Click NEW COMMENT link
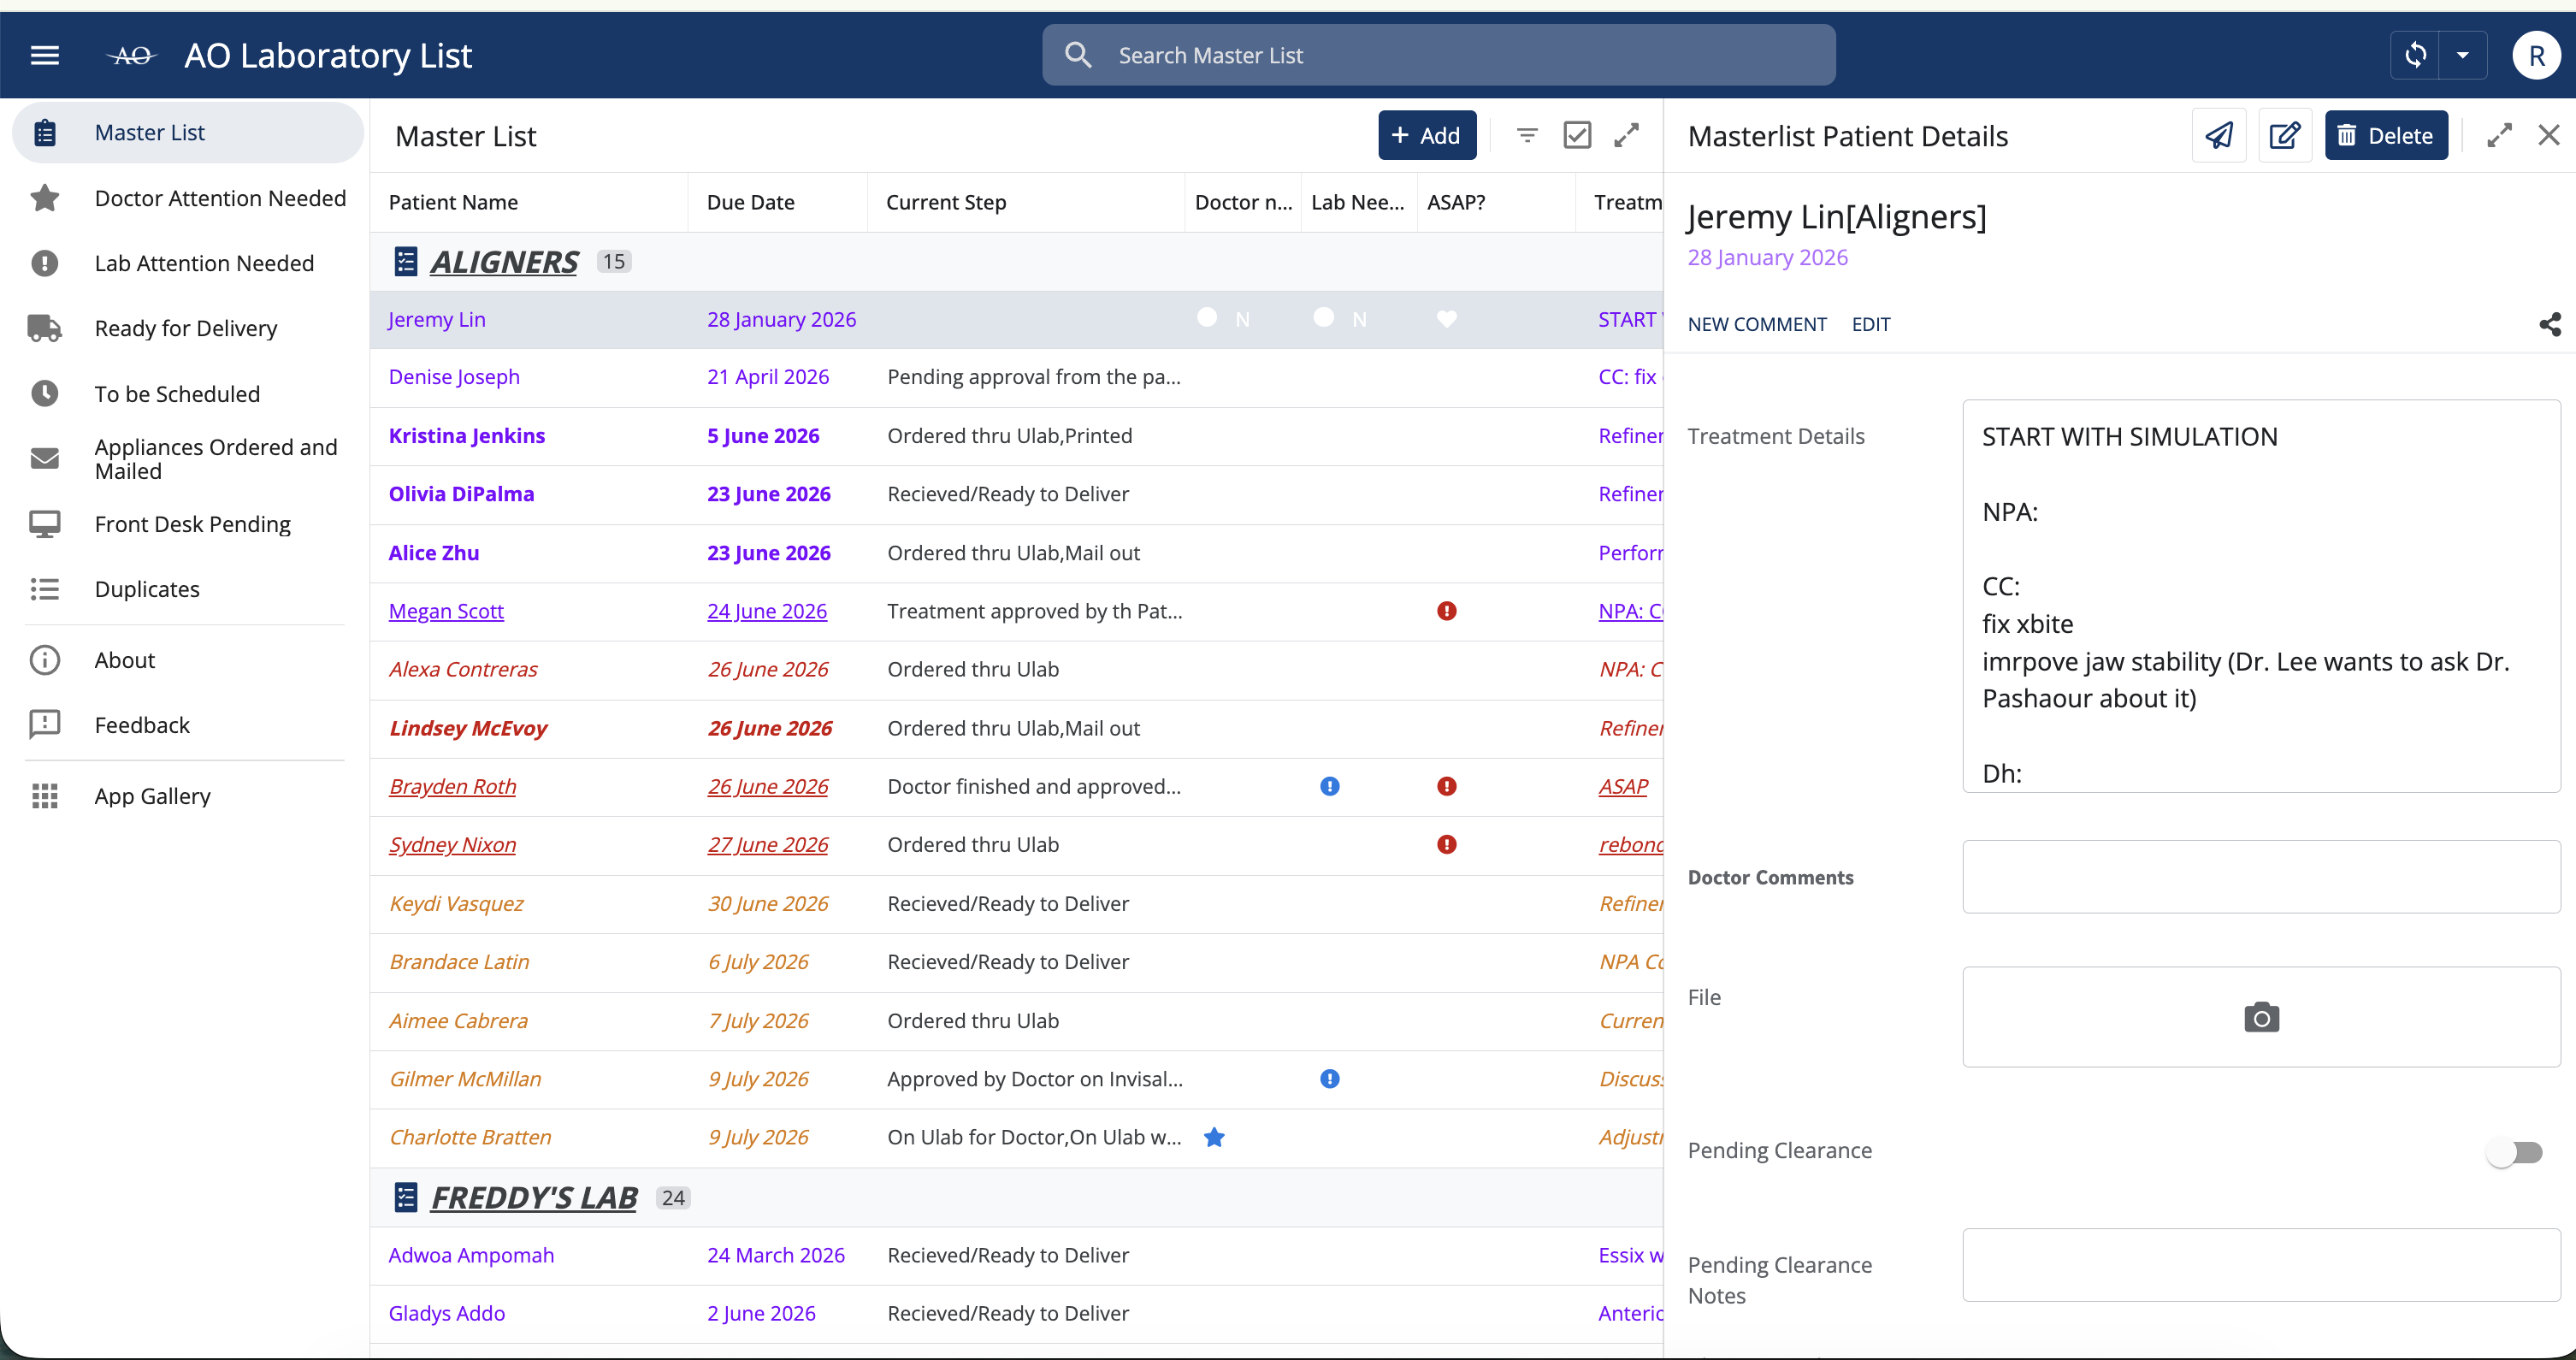Screen dimensions: 2576x1360 [1757, 324]
